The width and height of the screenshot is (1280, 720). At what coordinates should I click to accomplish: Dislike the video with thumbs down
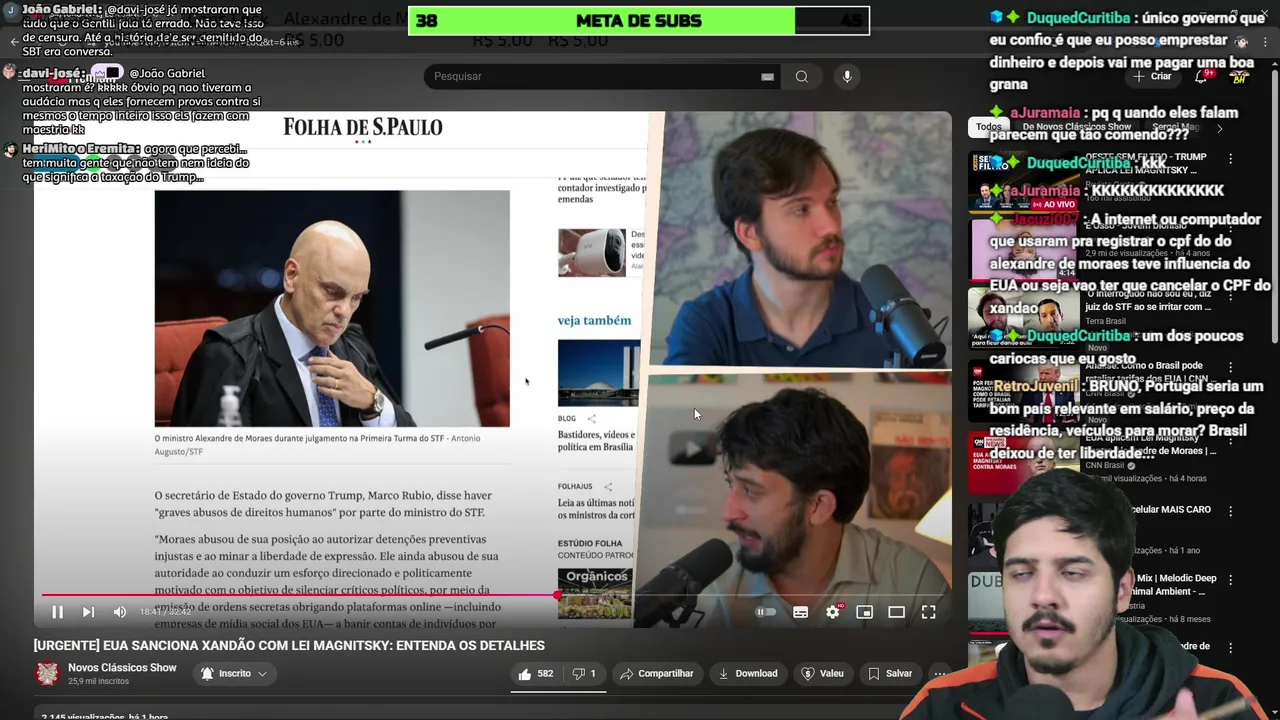(584, 674)
